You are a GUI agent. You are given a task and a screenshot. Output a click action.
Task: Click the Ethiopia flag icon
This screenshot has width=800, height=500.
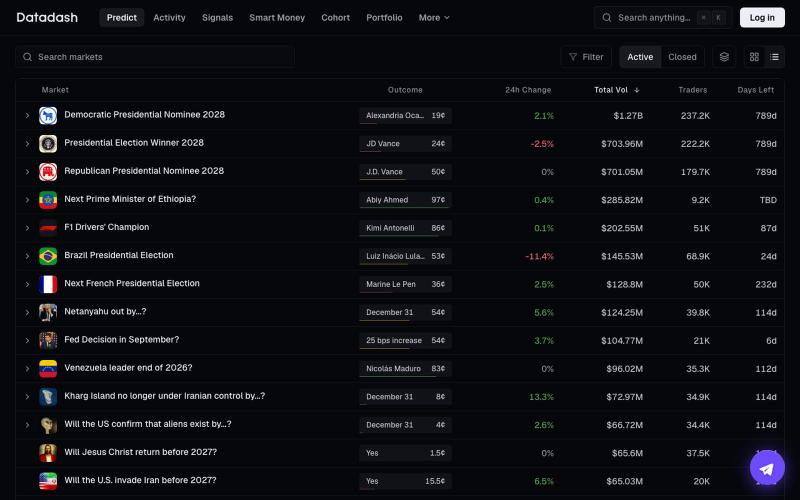48,200
